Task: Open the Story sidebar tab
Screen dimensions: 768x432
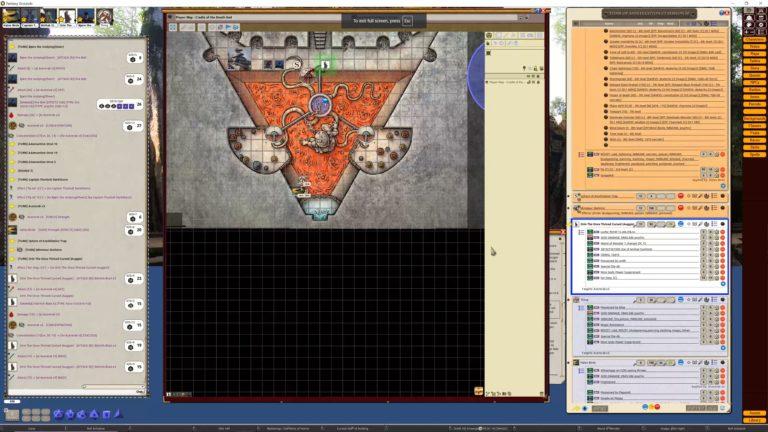Action: click(x=754, y=68)
